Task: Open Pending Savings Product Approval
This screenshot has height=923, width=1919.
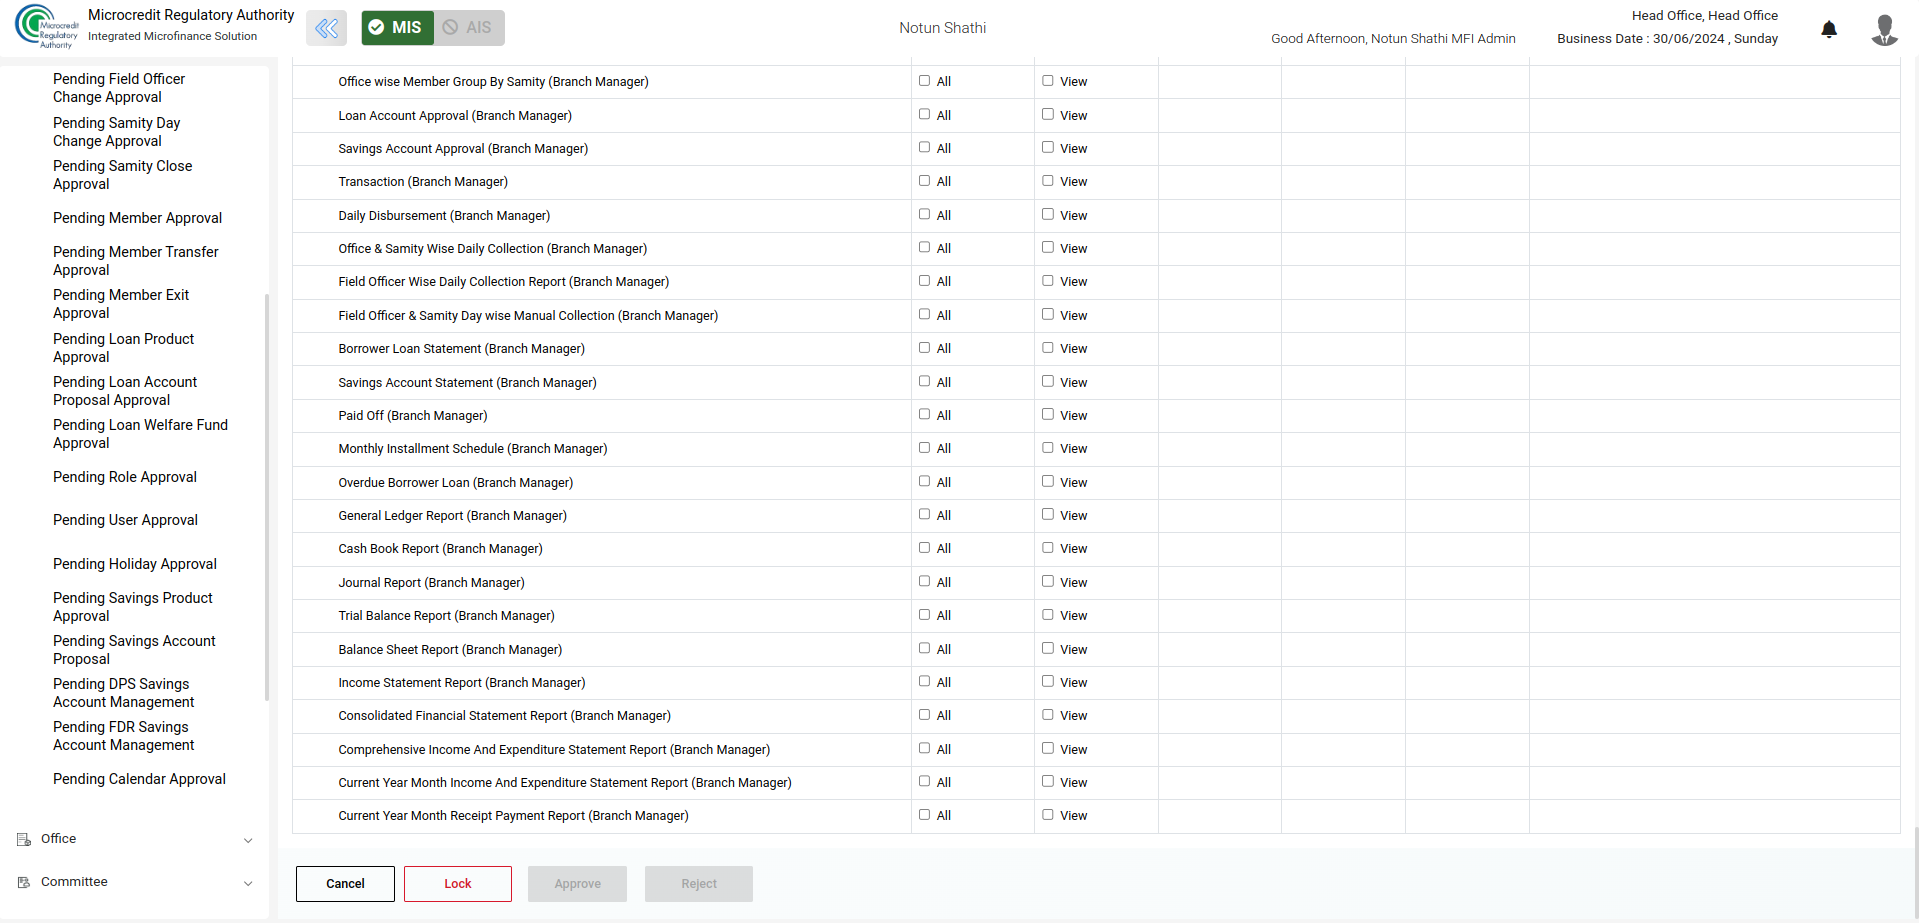Action: point(133,607)
